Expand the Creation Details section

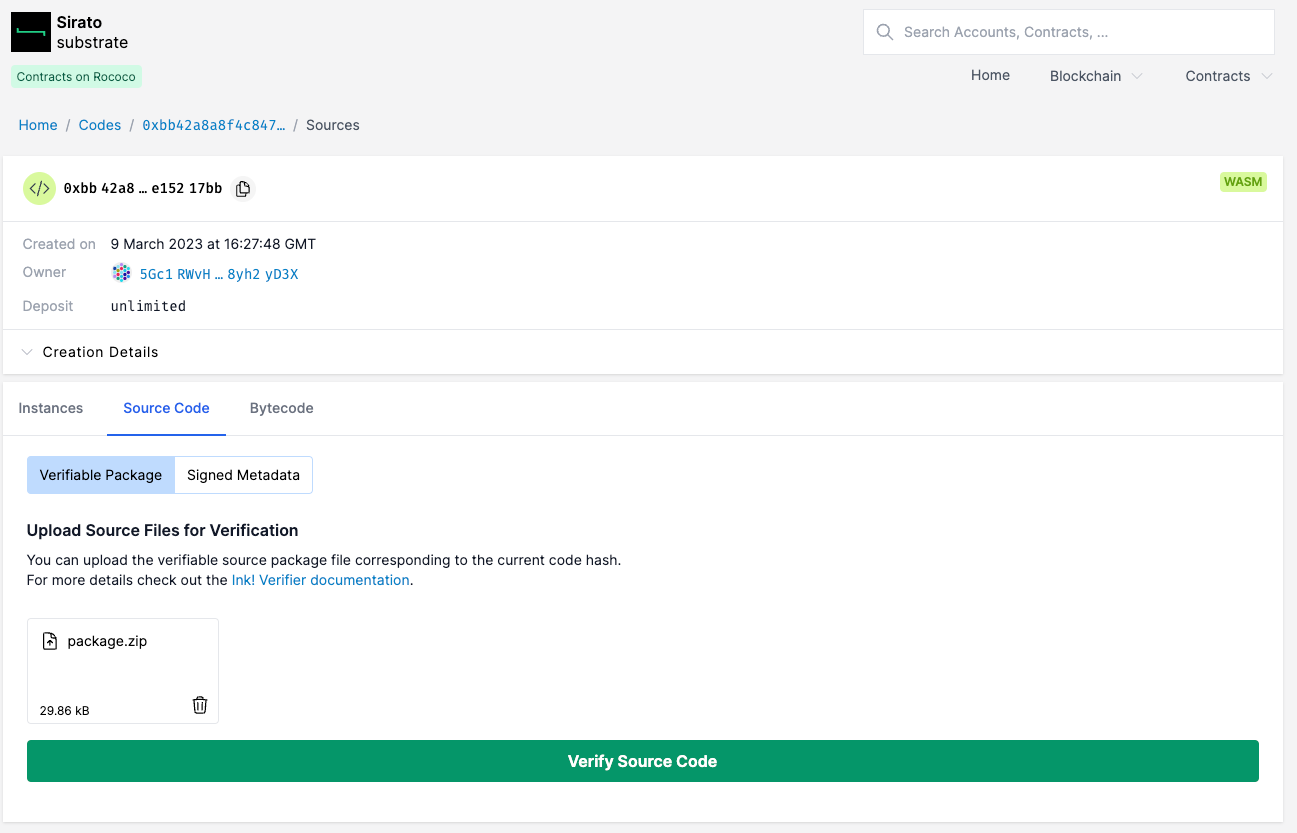pos(100,352)
